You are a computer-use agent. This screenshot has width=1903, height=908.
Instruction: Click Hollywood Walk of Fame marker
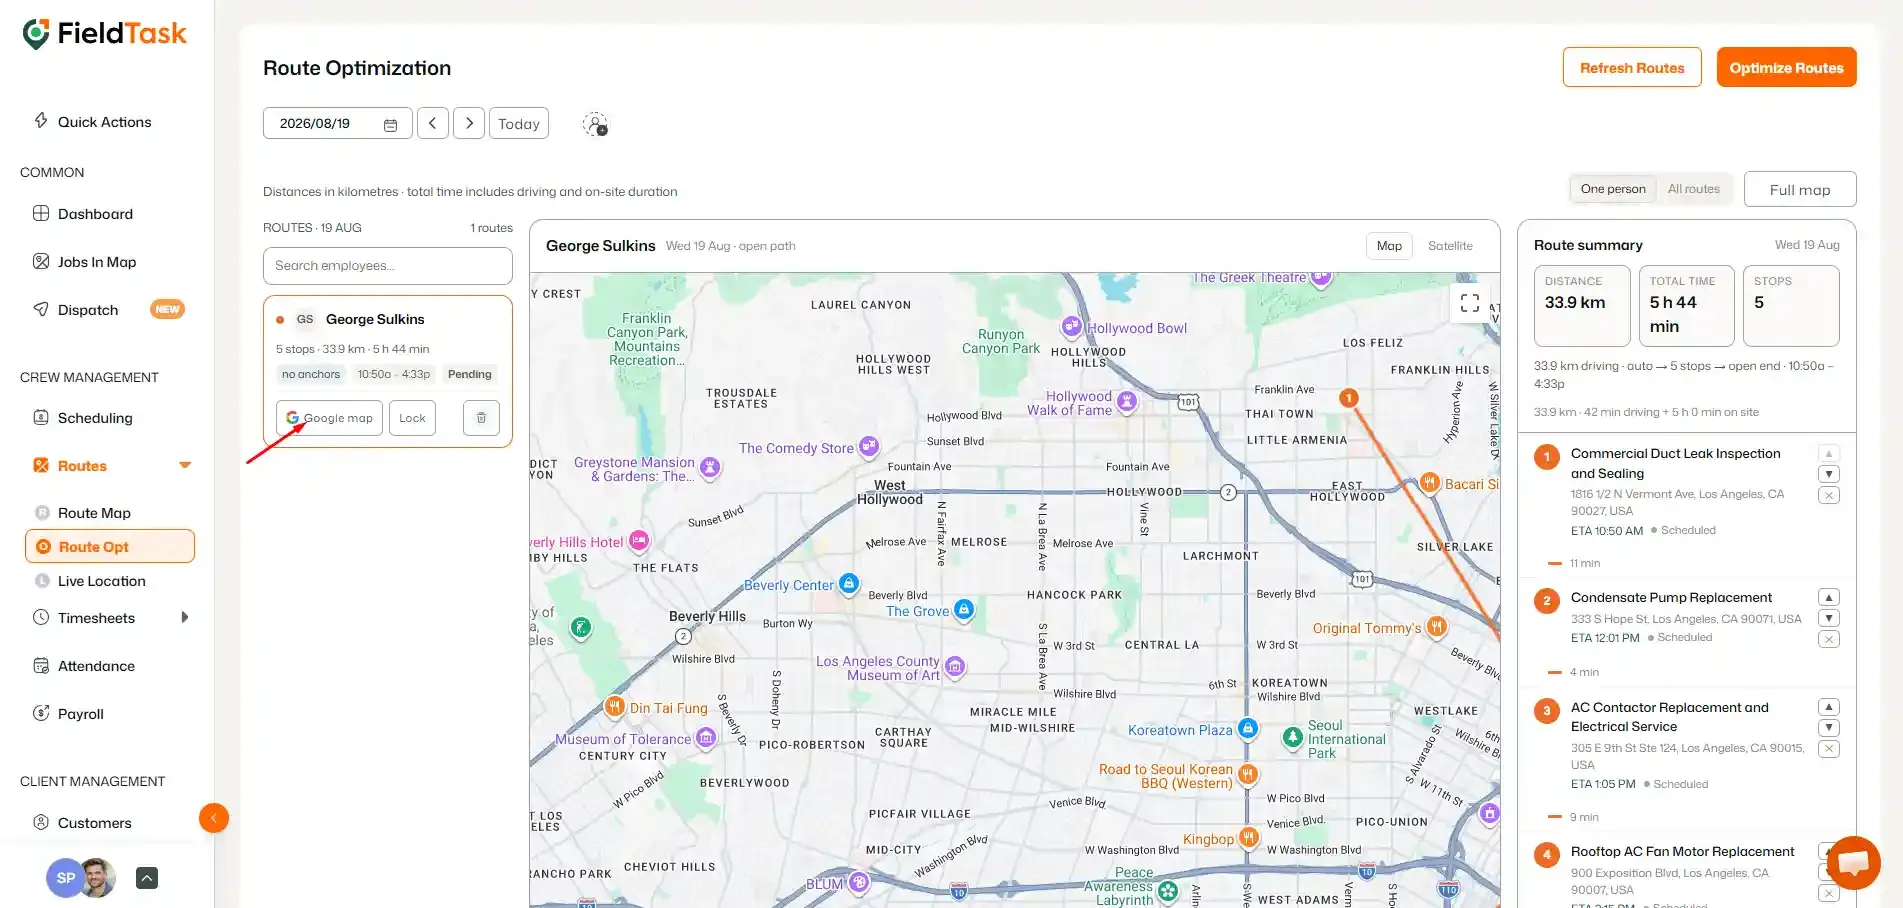(x=1127, y=401)
